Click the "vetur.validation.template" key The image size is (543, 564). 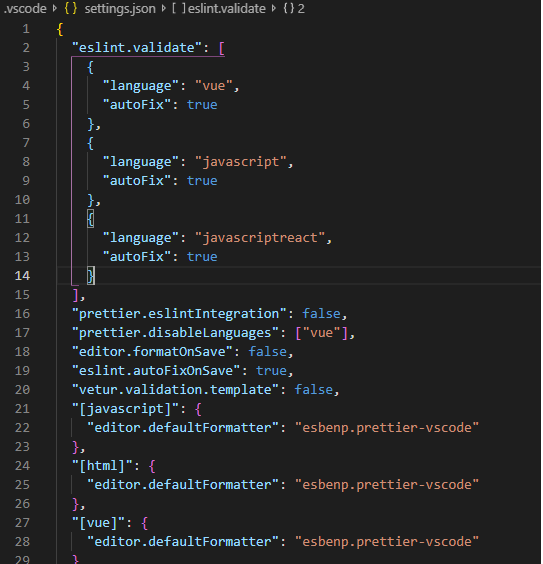tap(175, 390)
